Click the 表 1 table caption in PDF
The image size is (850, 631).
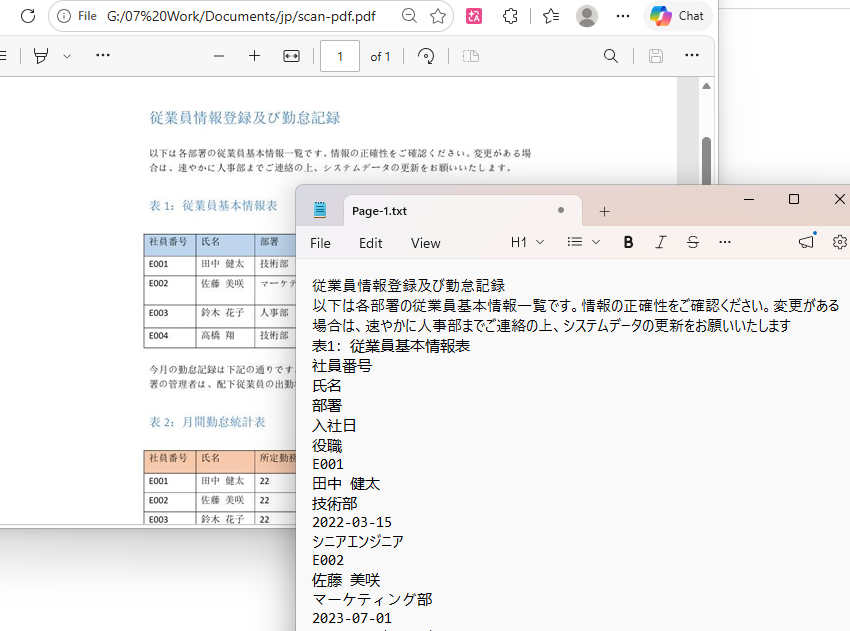[213, 205]
